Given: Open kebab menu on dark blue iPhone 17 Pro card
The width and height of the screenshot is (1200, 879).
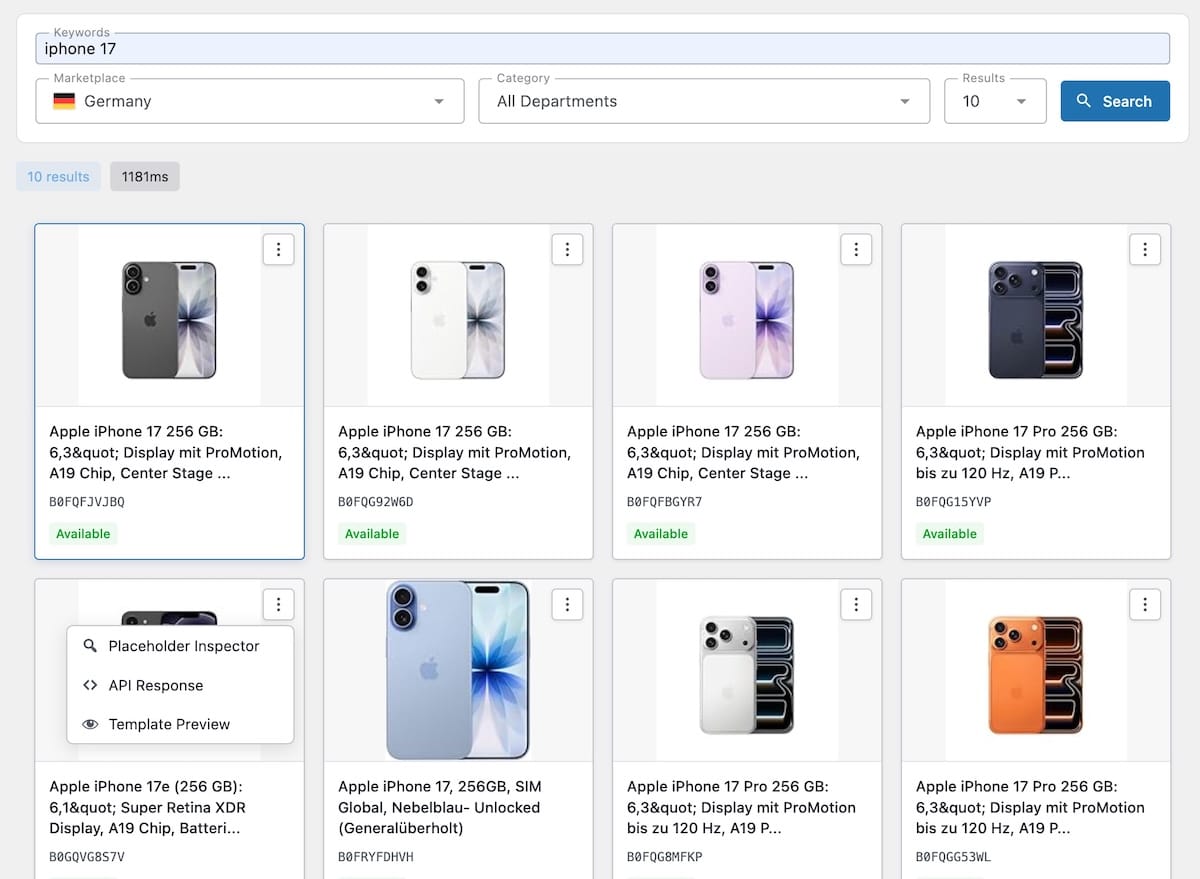Looking at the screenshot, I should (1145, 249).
